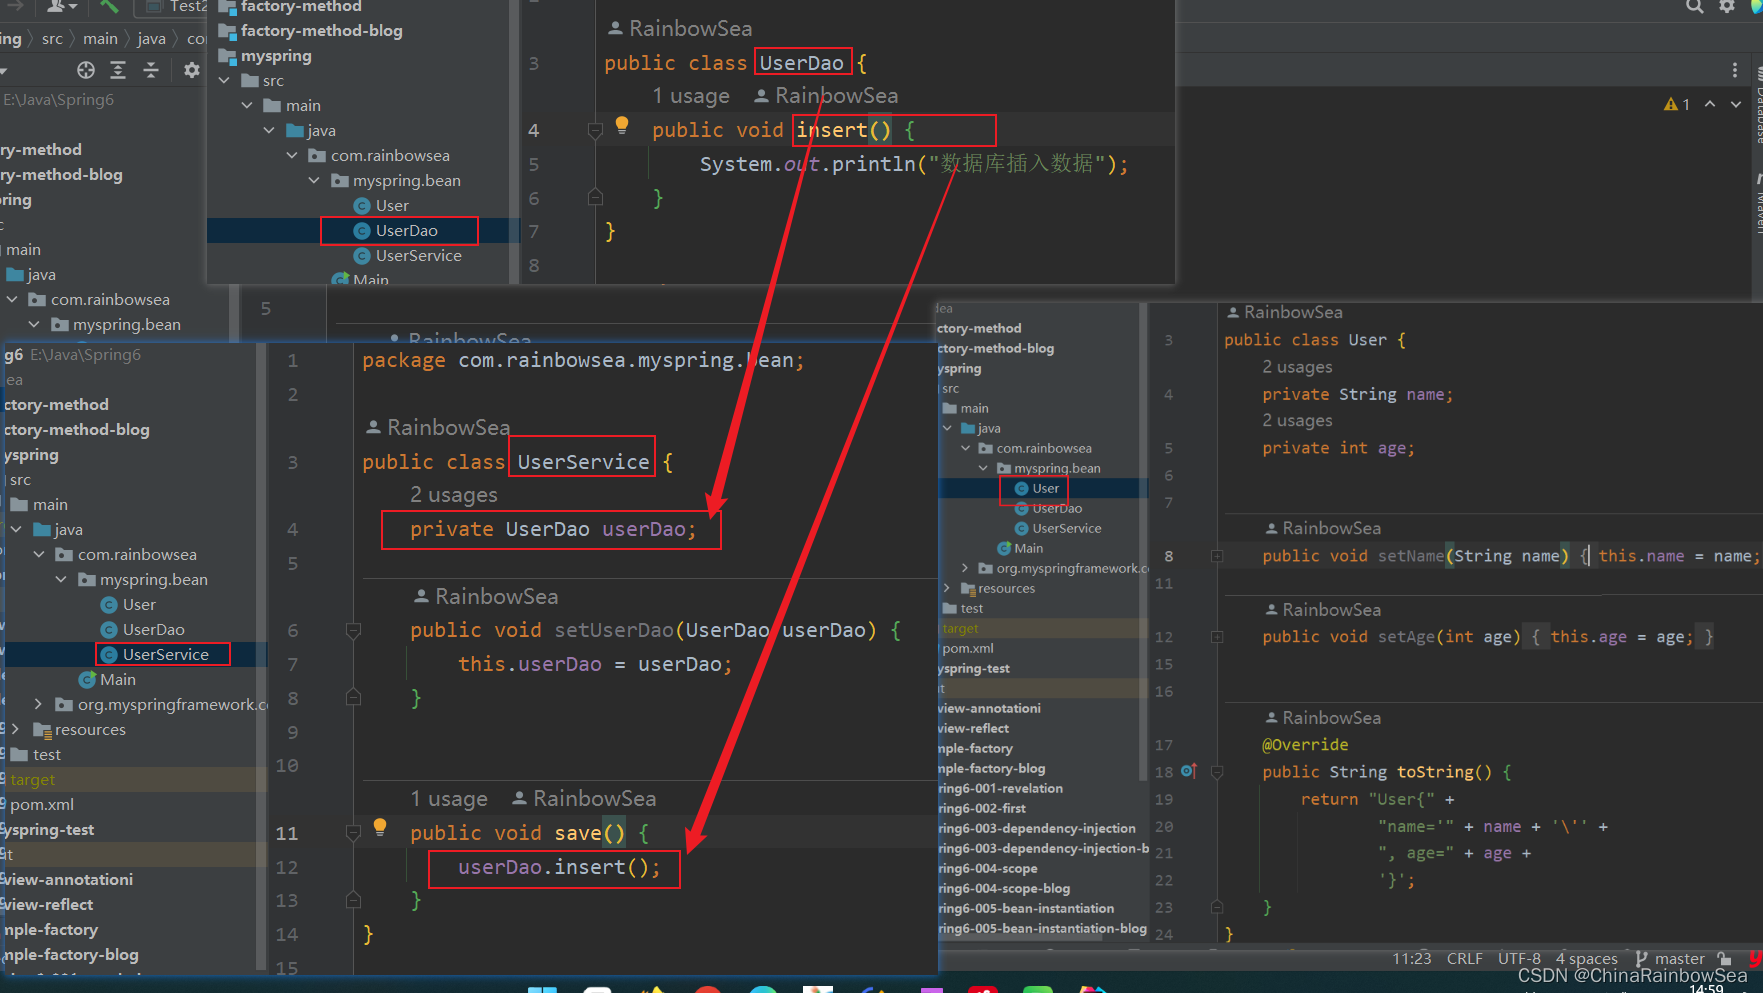Toggle the read-only lock icon in status bar

click(1724, 958)
